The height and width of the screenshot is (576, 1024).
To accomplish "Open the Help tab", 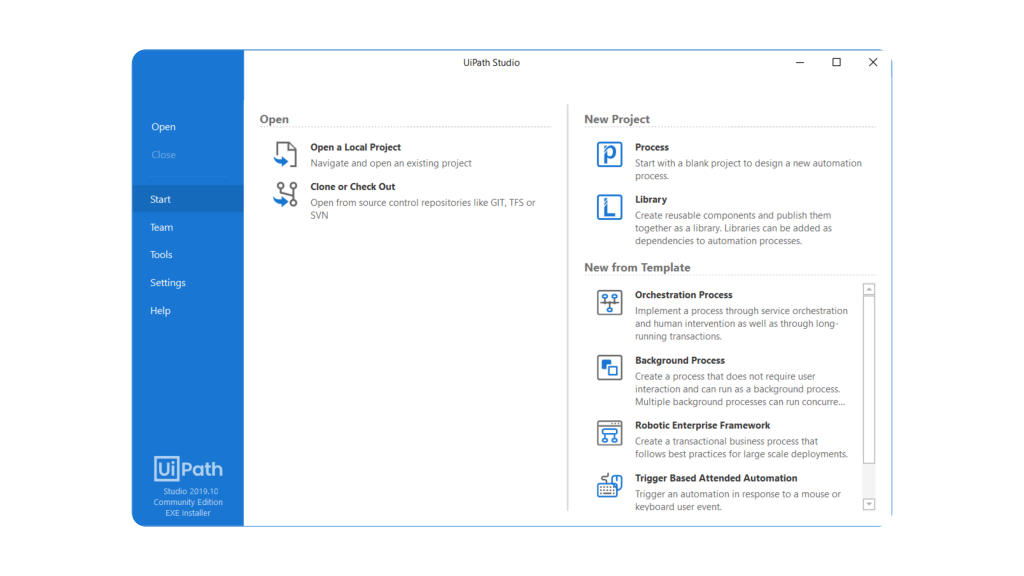I will [160, 311].
